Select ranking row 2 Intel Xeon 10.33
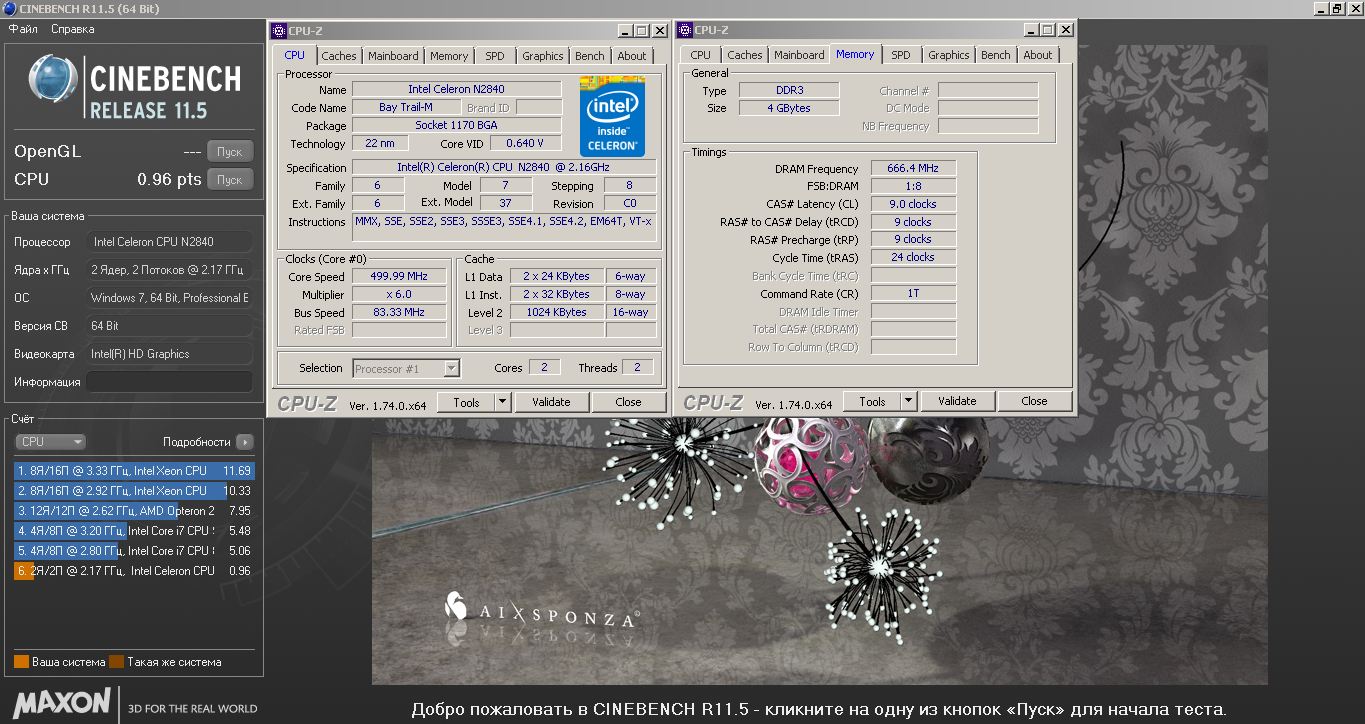The width and height of the screenshot is (1365, 724). [134, 491]
